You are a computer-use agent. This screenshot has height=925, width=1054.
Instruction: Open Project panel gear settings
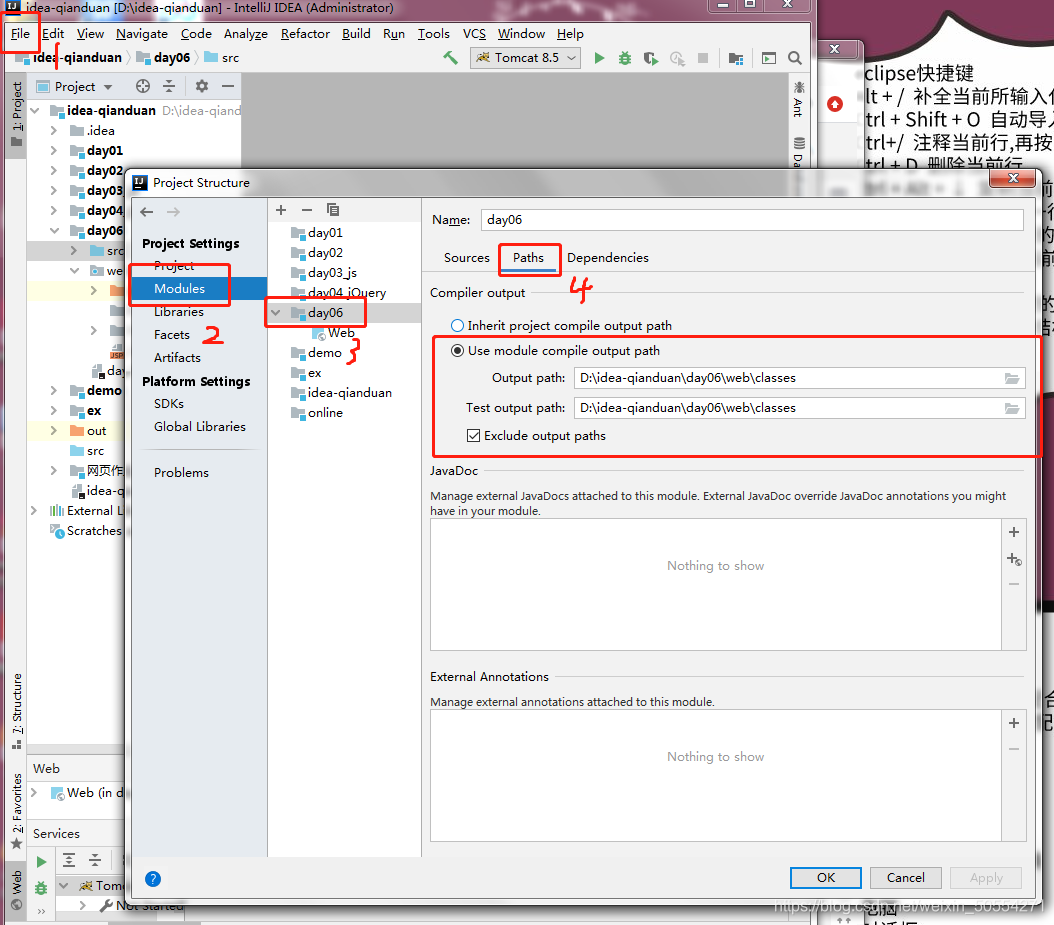(202, 86)
